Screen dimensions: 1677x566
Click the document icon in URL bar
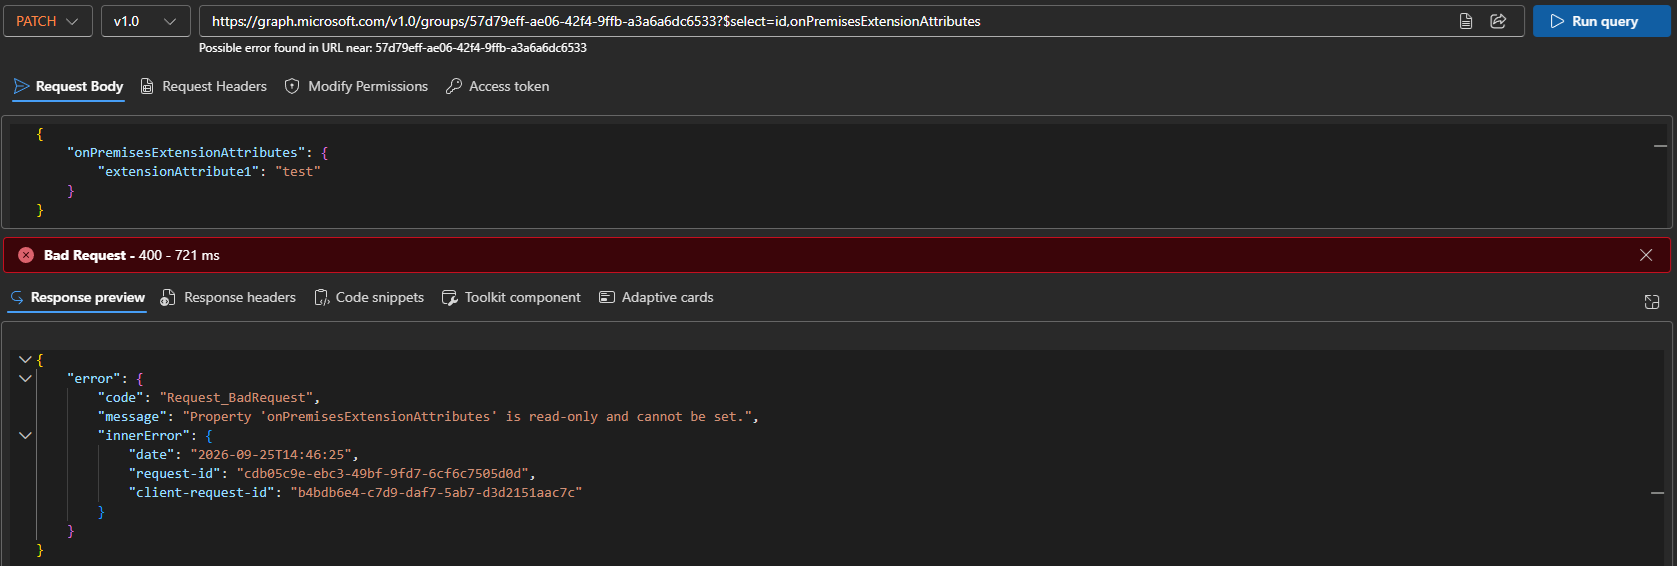[1466, 21]
